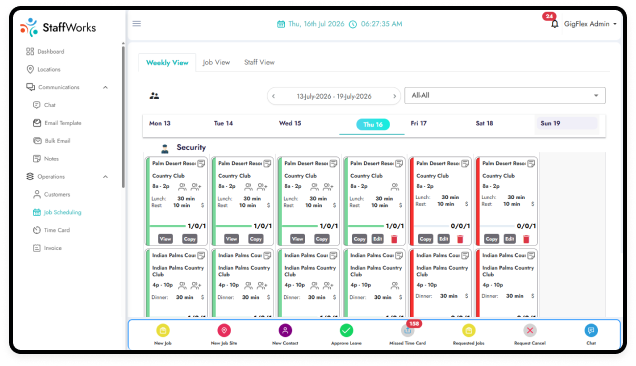Open Request Cancel shortcut
The image size is (636, 366).
click(x=530, y=331)
